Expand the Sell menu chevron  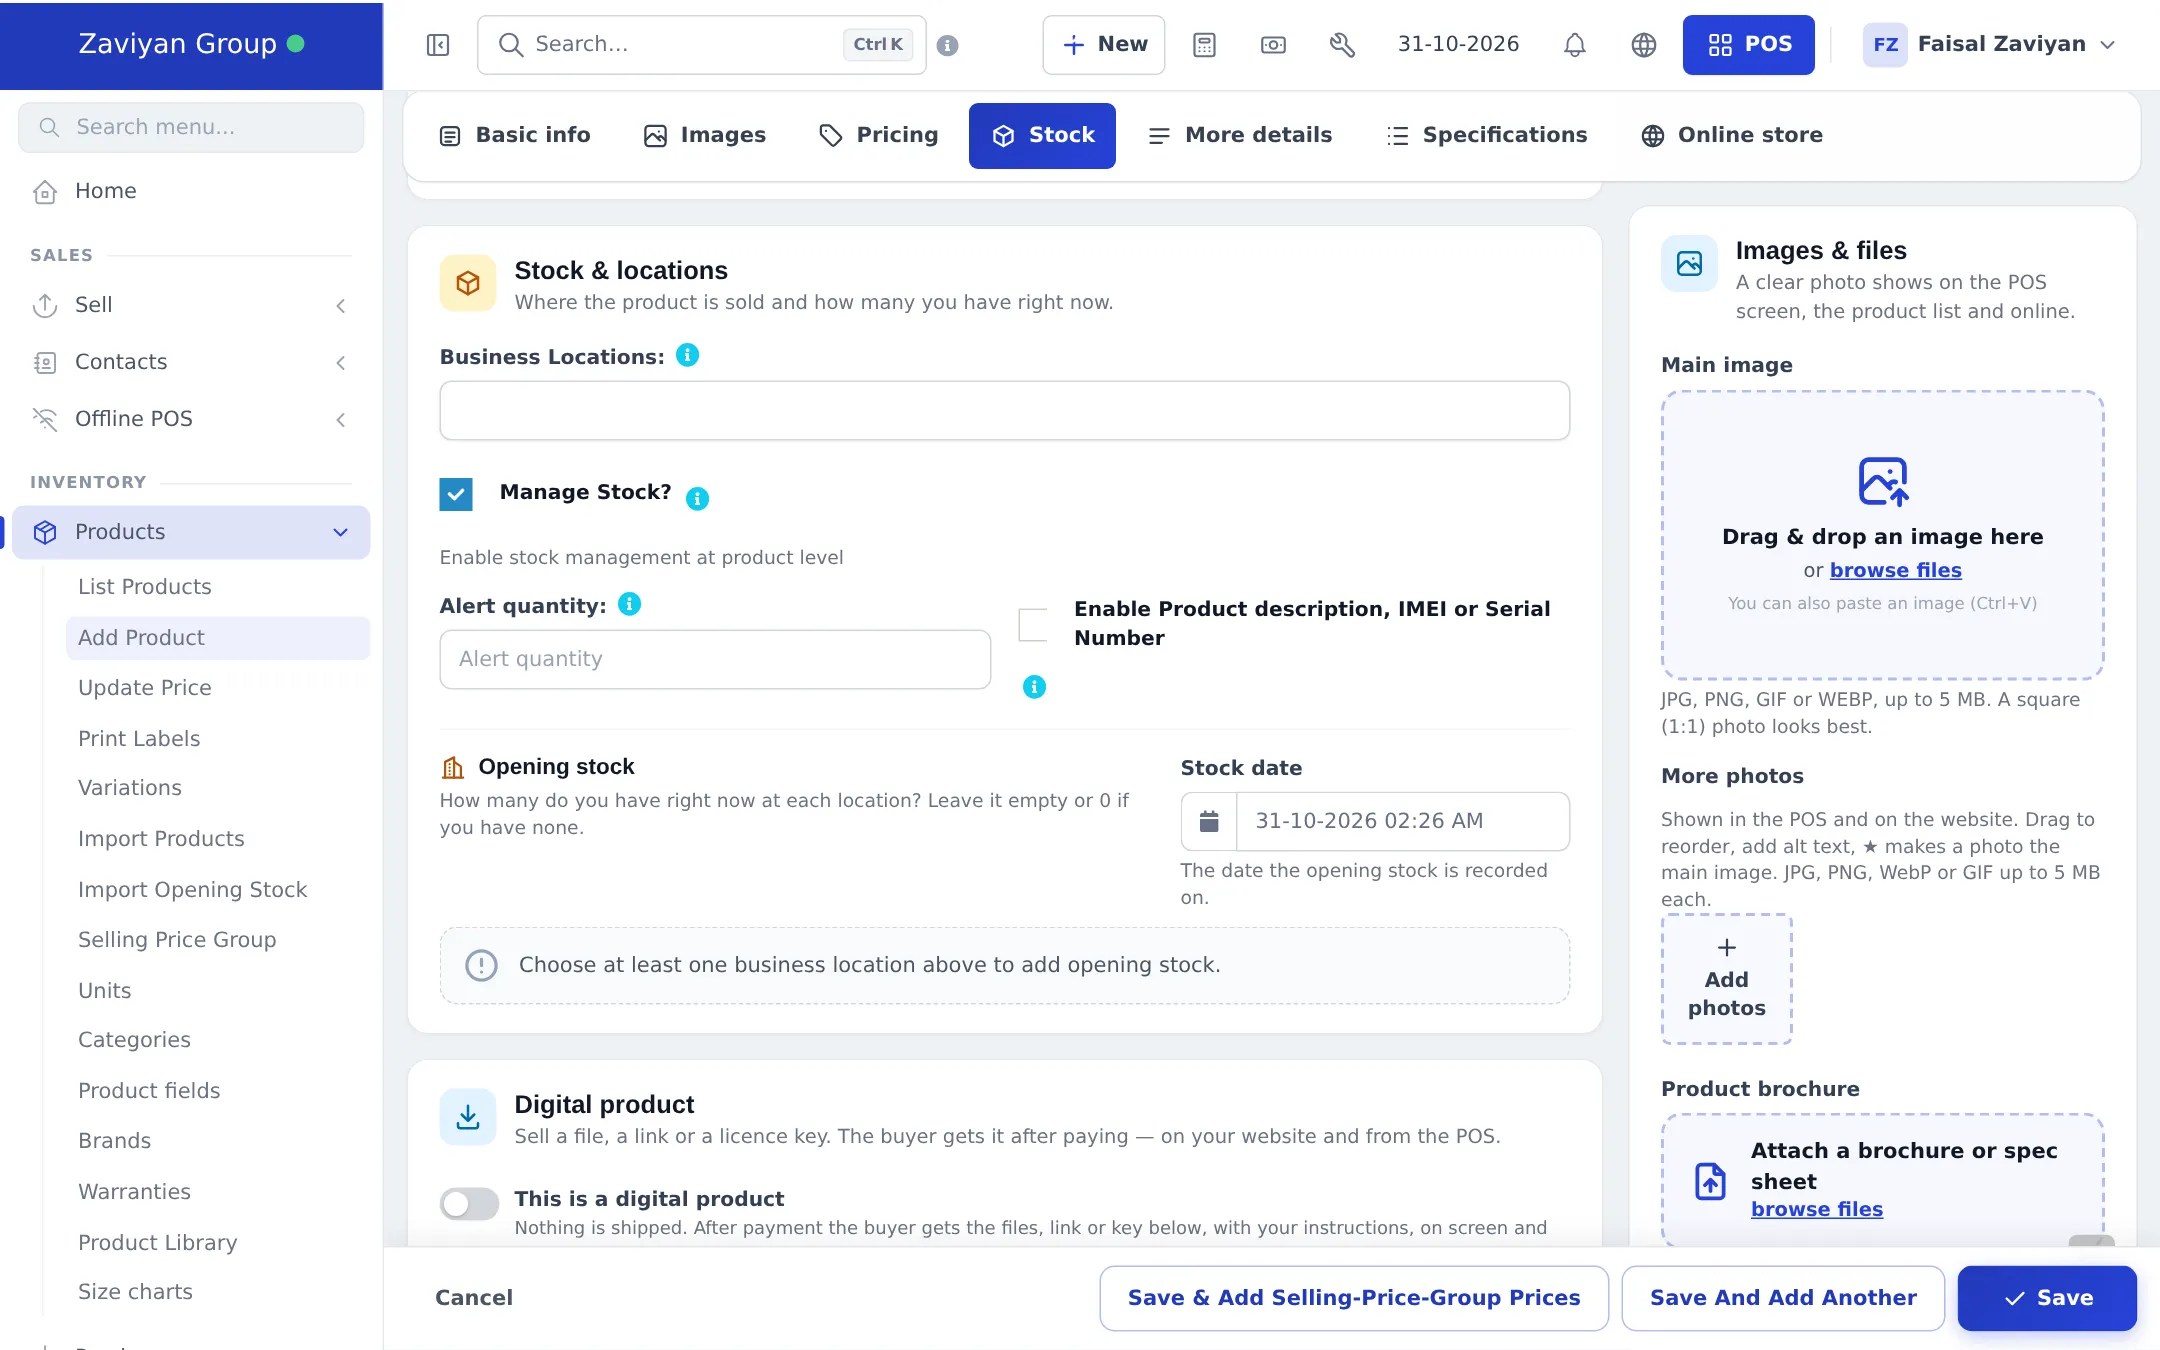[x=341, y=306]
